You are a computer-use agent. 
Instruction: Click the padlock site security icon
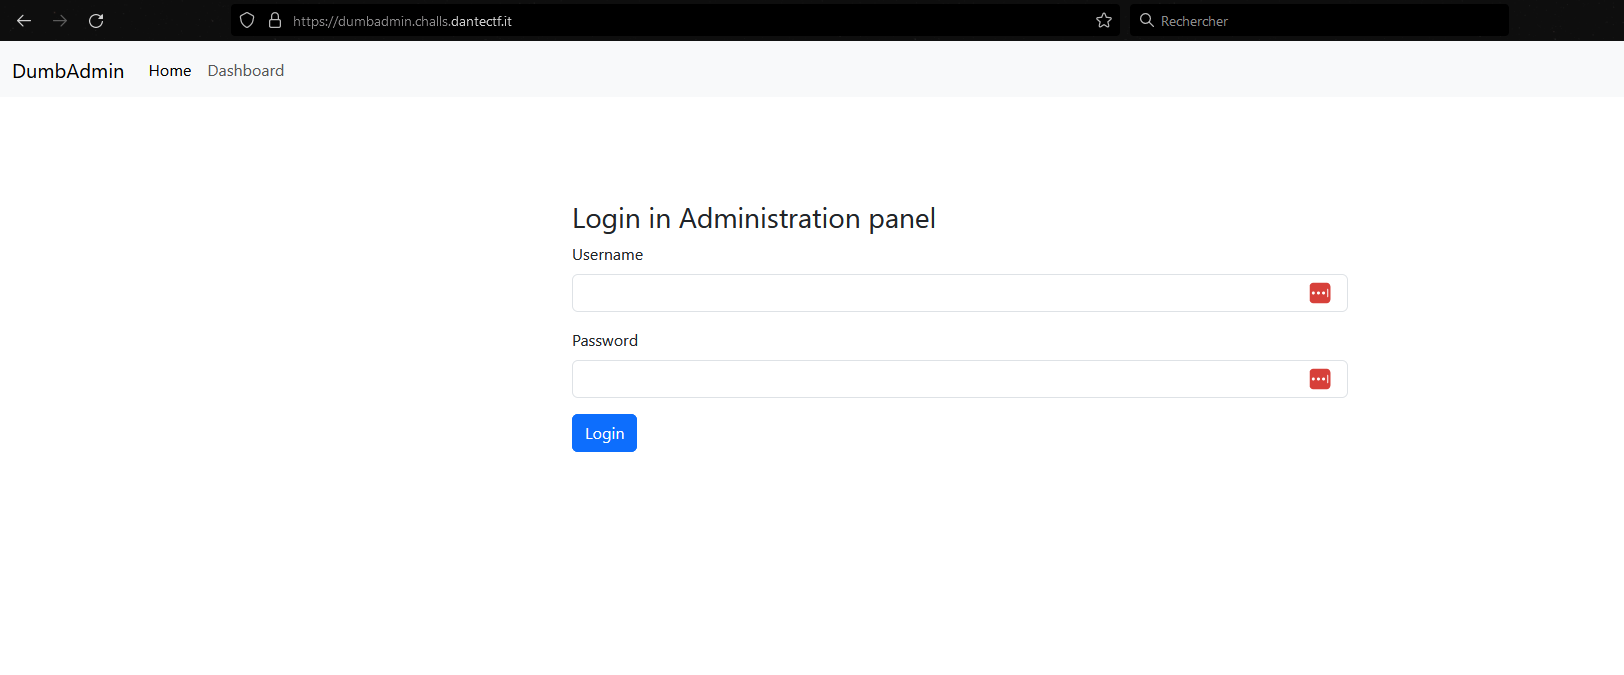pos(275,20)
